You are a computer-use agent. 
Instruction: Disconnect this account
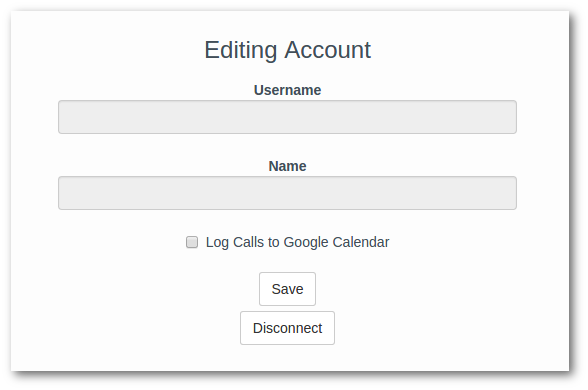pos(287,328)
